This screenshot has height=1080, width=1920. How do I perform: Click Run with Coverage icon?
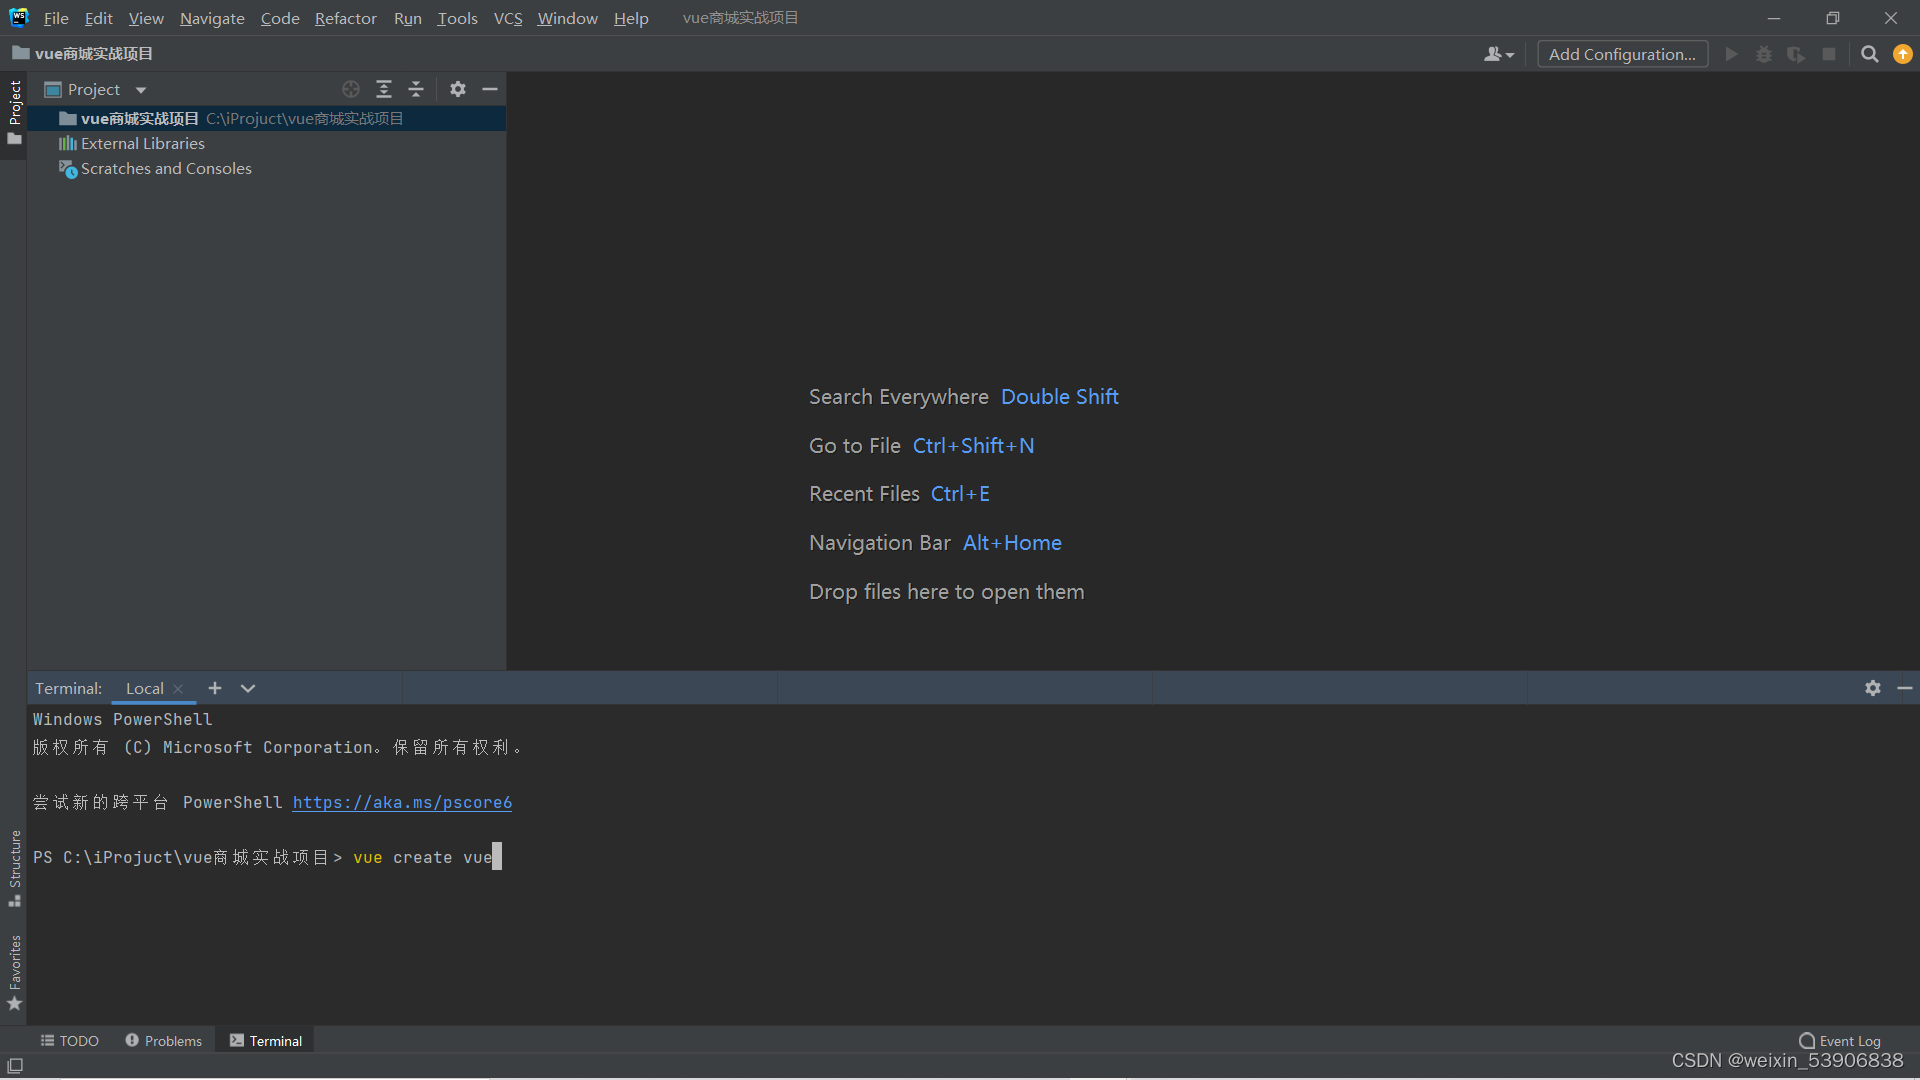point(1796,54)
